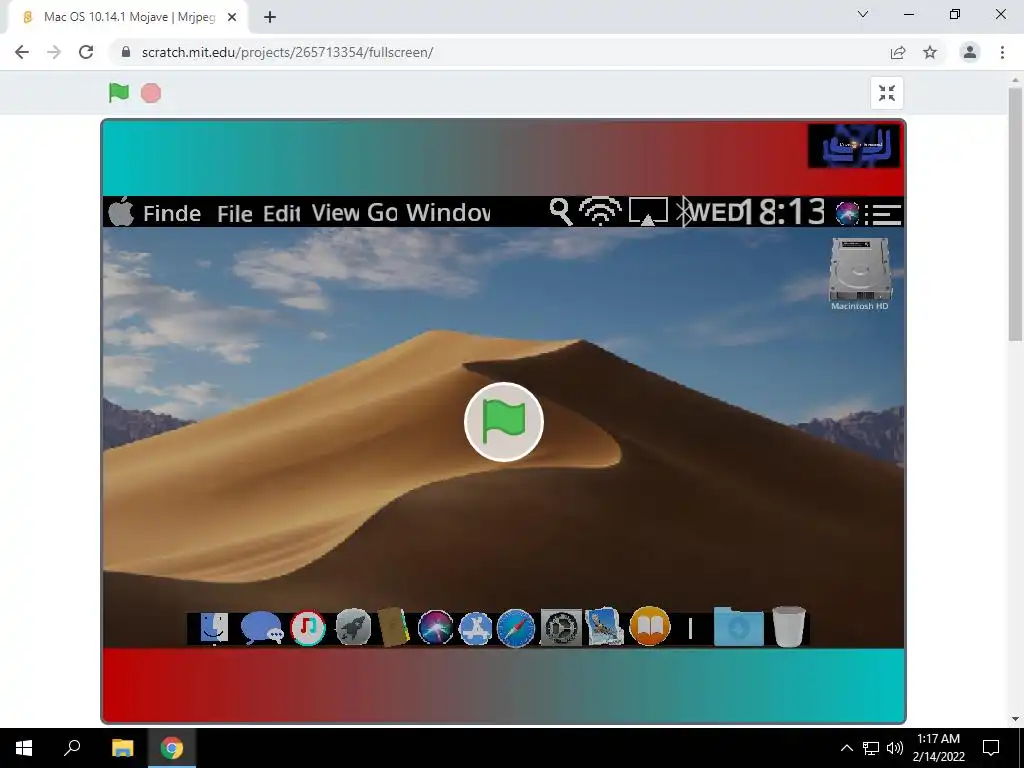Image resolution: width=1024 pixels, height=768 pixels.
Task: Open the Windows clock showing 1:17 AM
Action: (938, 748)
